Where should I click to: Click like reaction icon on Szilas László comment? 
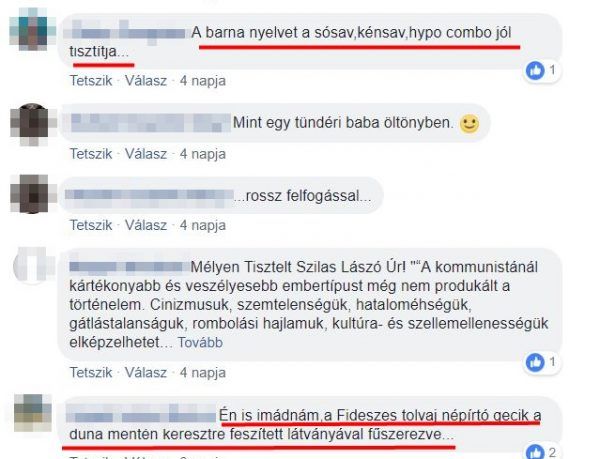pyautogui.click(x=535, y=362)
